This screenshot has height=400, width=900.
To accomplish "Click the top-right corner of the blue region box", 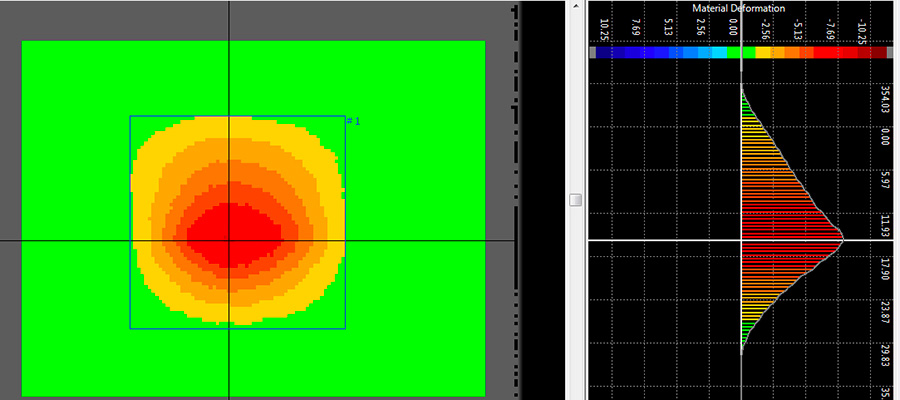I will 345,117.
